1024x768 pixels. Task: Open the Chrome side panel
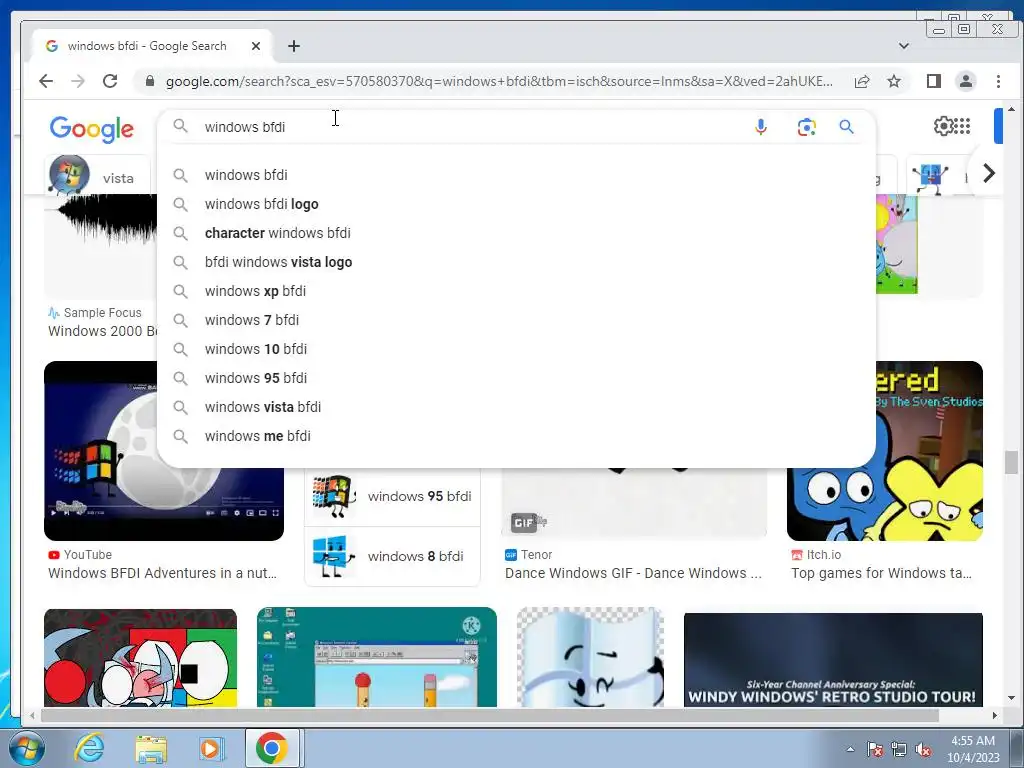click(x=934, y=81)
